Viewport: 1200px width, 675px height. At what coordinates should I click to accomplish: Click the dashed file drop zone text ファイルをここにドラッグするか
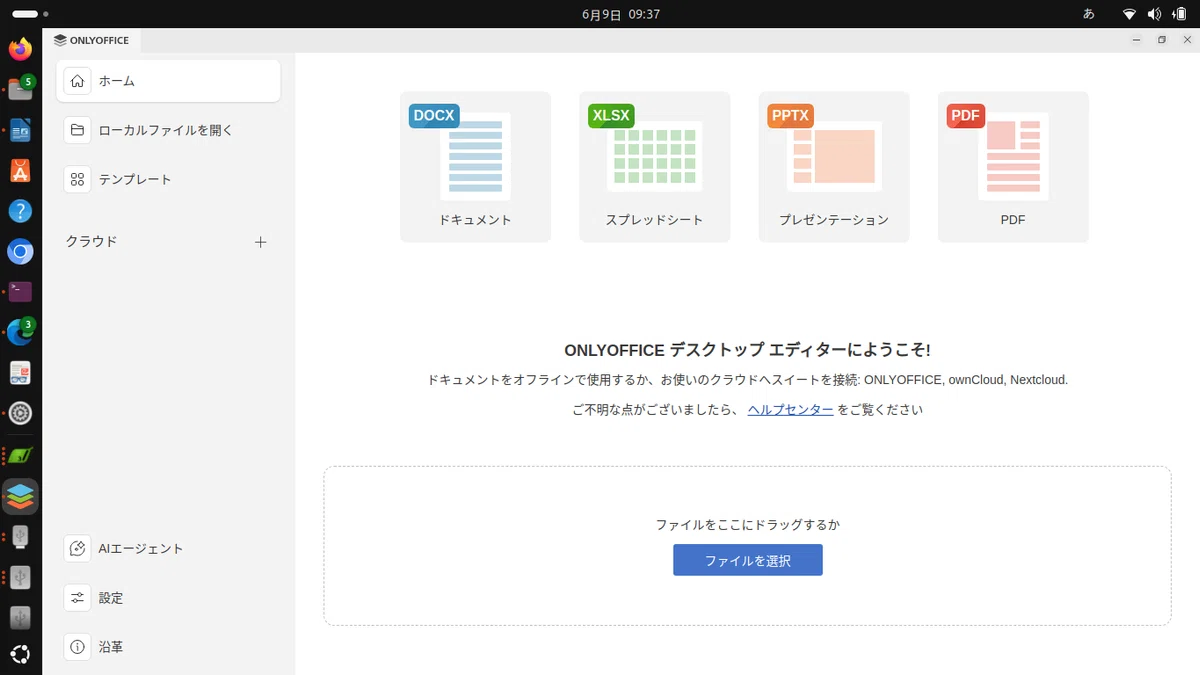tap(748, 524)
